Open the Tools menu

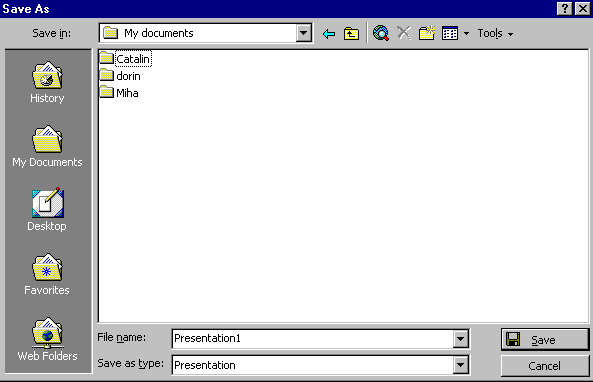pos(495,34)
